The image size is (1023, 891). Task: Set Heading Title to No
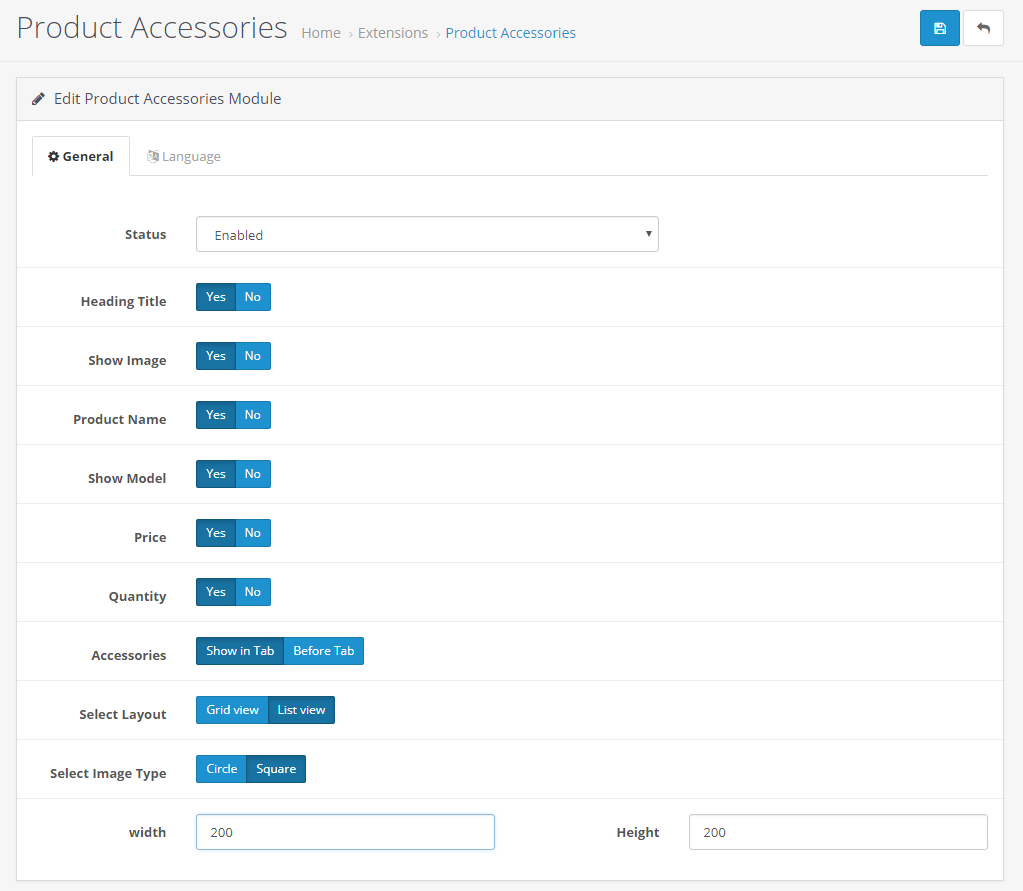tap(253, 297)
